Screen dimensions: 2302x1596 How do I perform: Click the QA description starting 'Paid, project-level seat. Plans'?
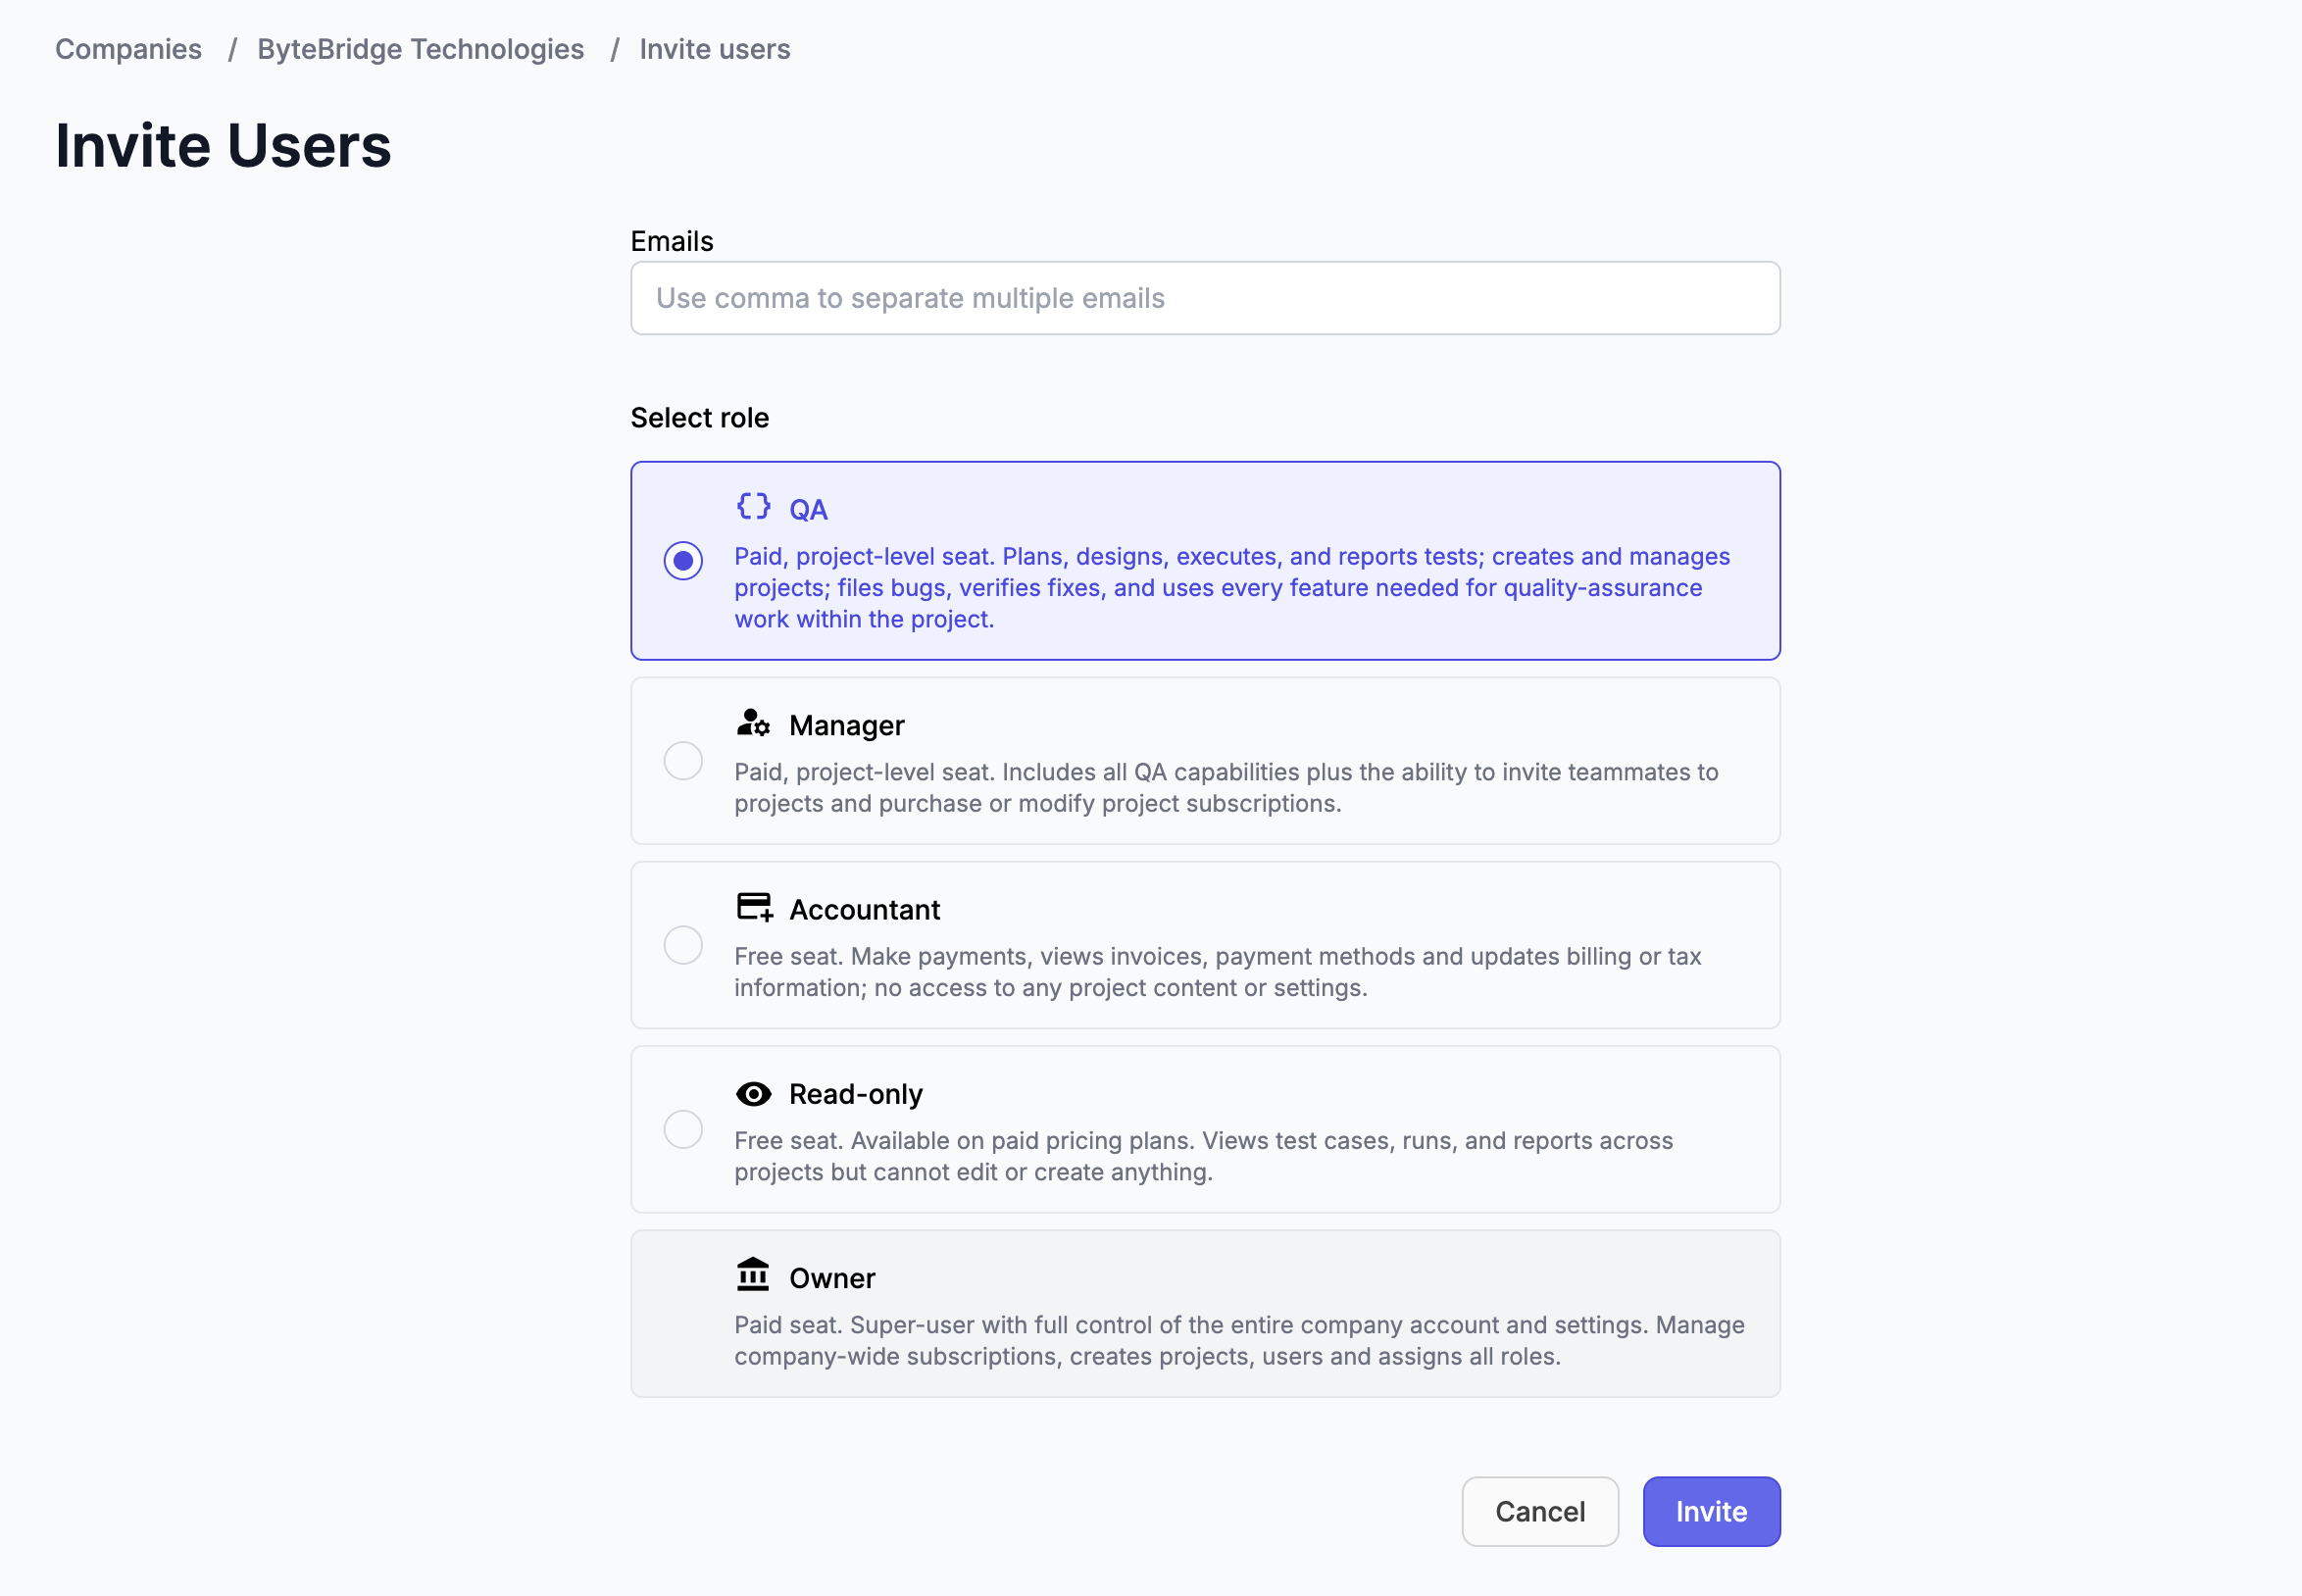[1232, 588]
